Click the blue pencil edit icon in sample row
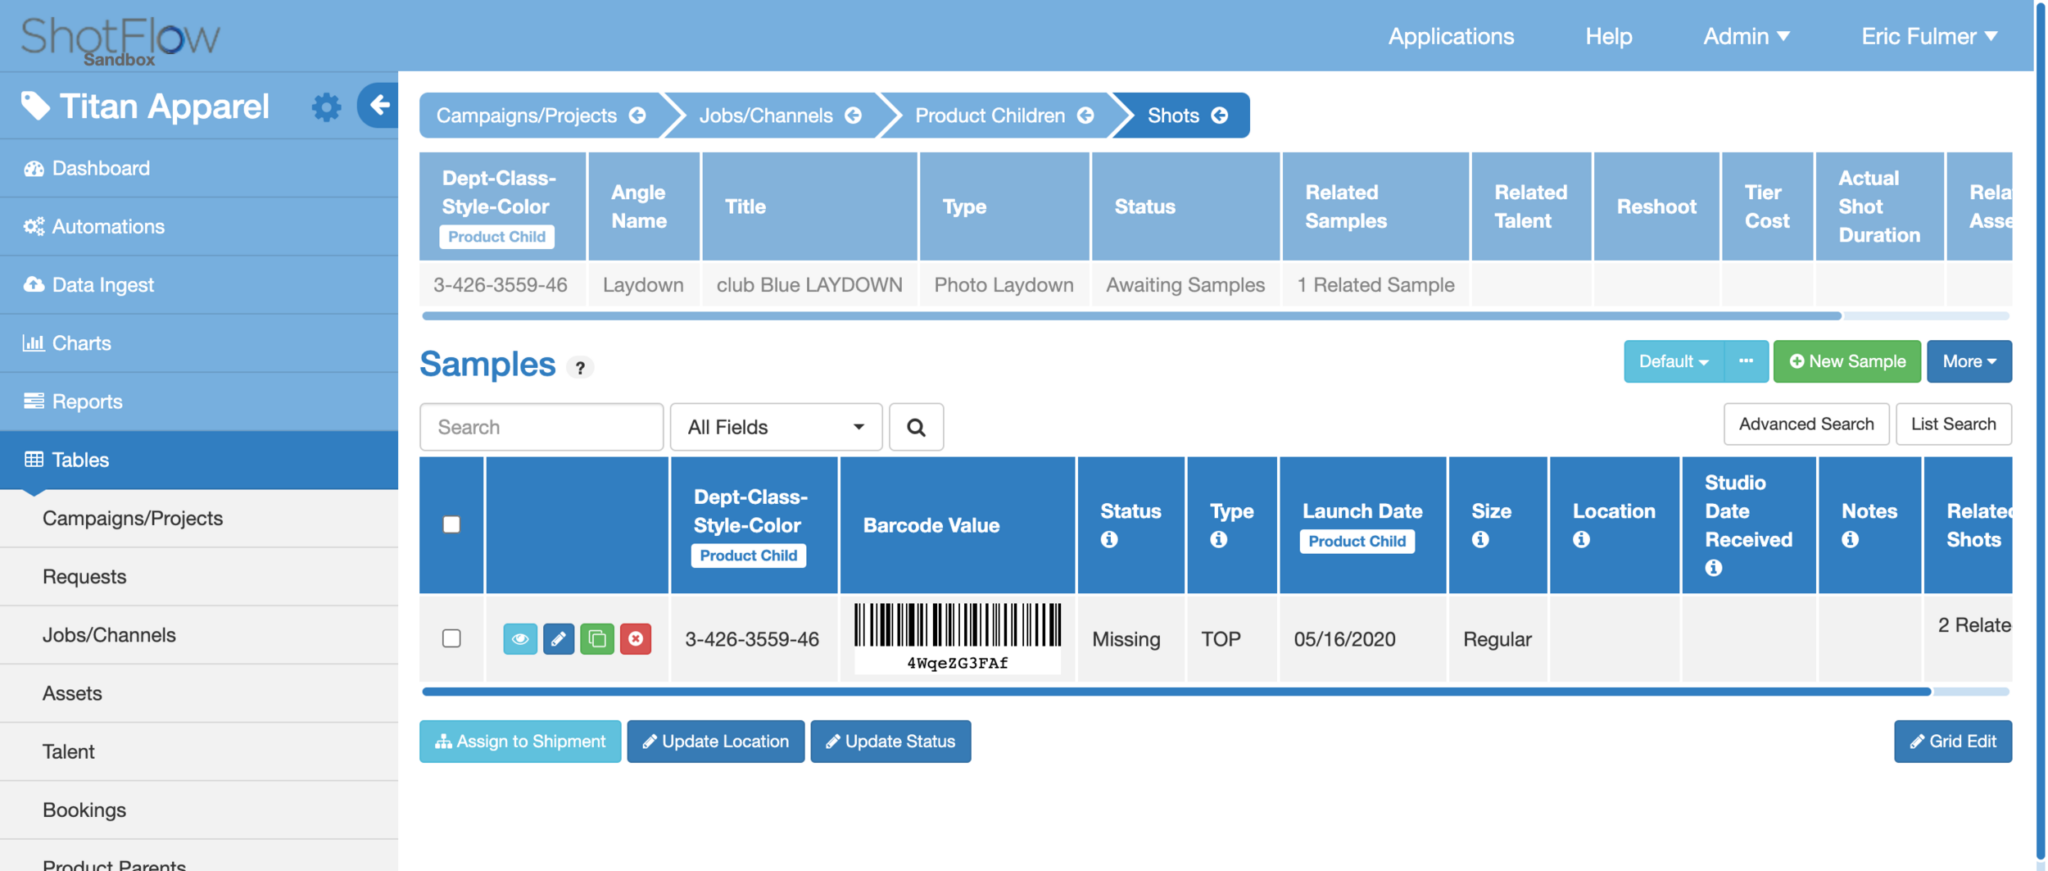The height and width of the screenshot is (871, 2048). [x=558, y=639]
